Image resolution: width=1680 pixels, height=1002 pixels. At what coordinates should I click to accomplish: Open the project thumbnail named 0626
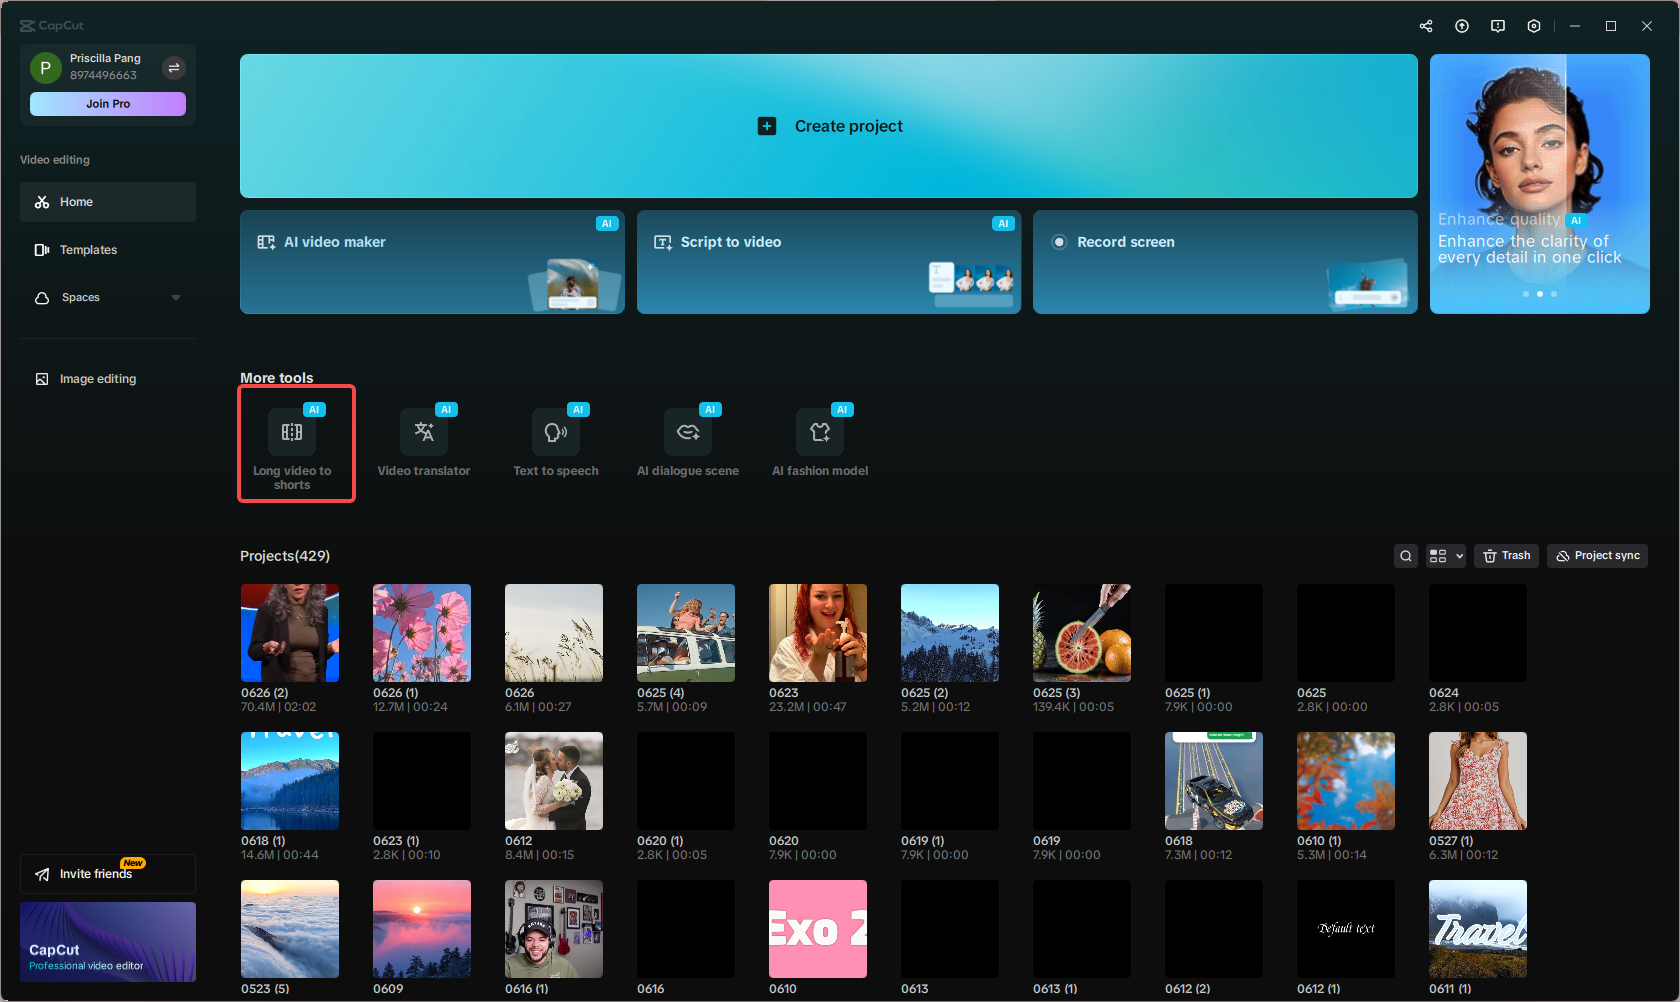point(554,633)
